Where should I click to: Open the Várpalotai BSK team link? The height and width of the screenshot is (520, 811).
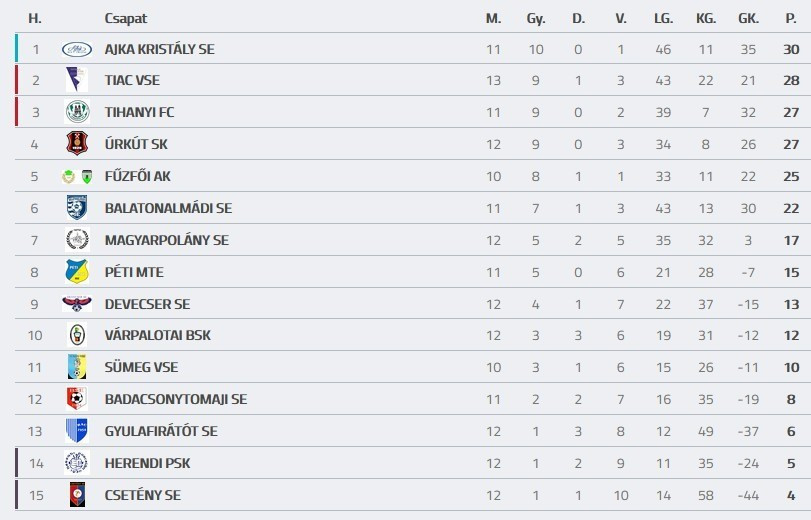coord(157,335)
